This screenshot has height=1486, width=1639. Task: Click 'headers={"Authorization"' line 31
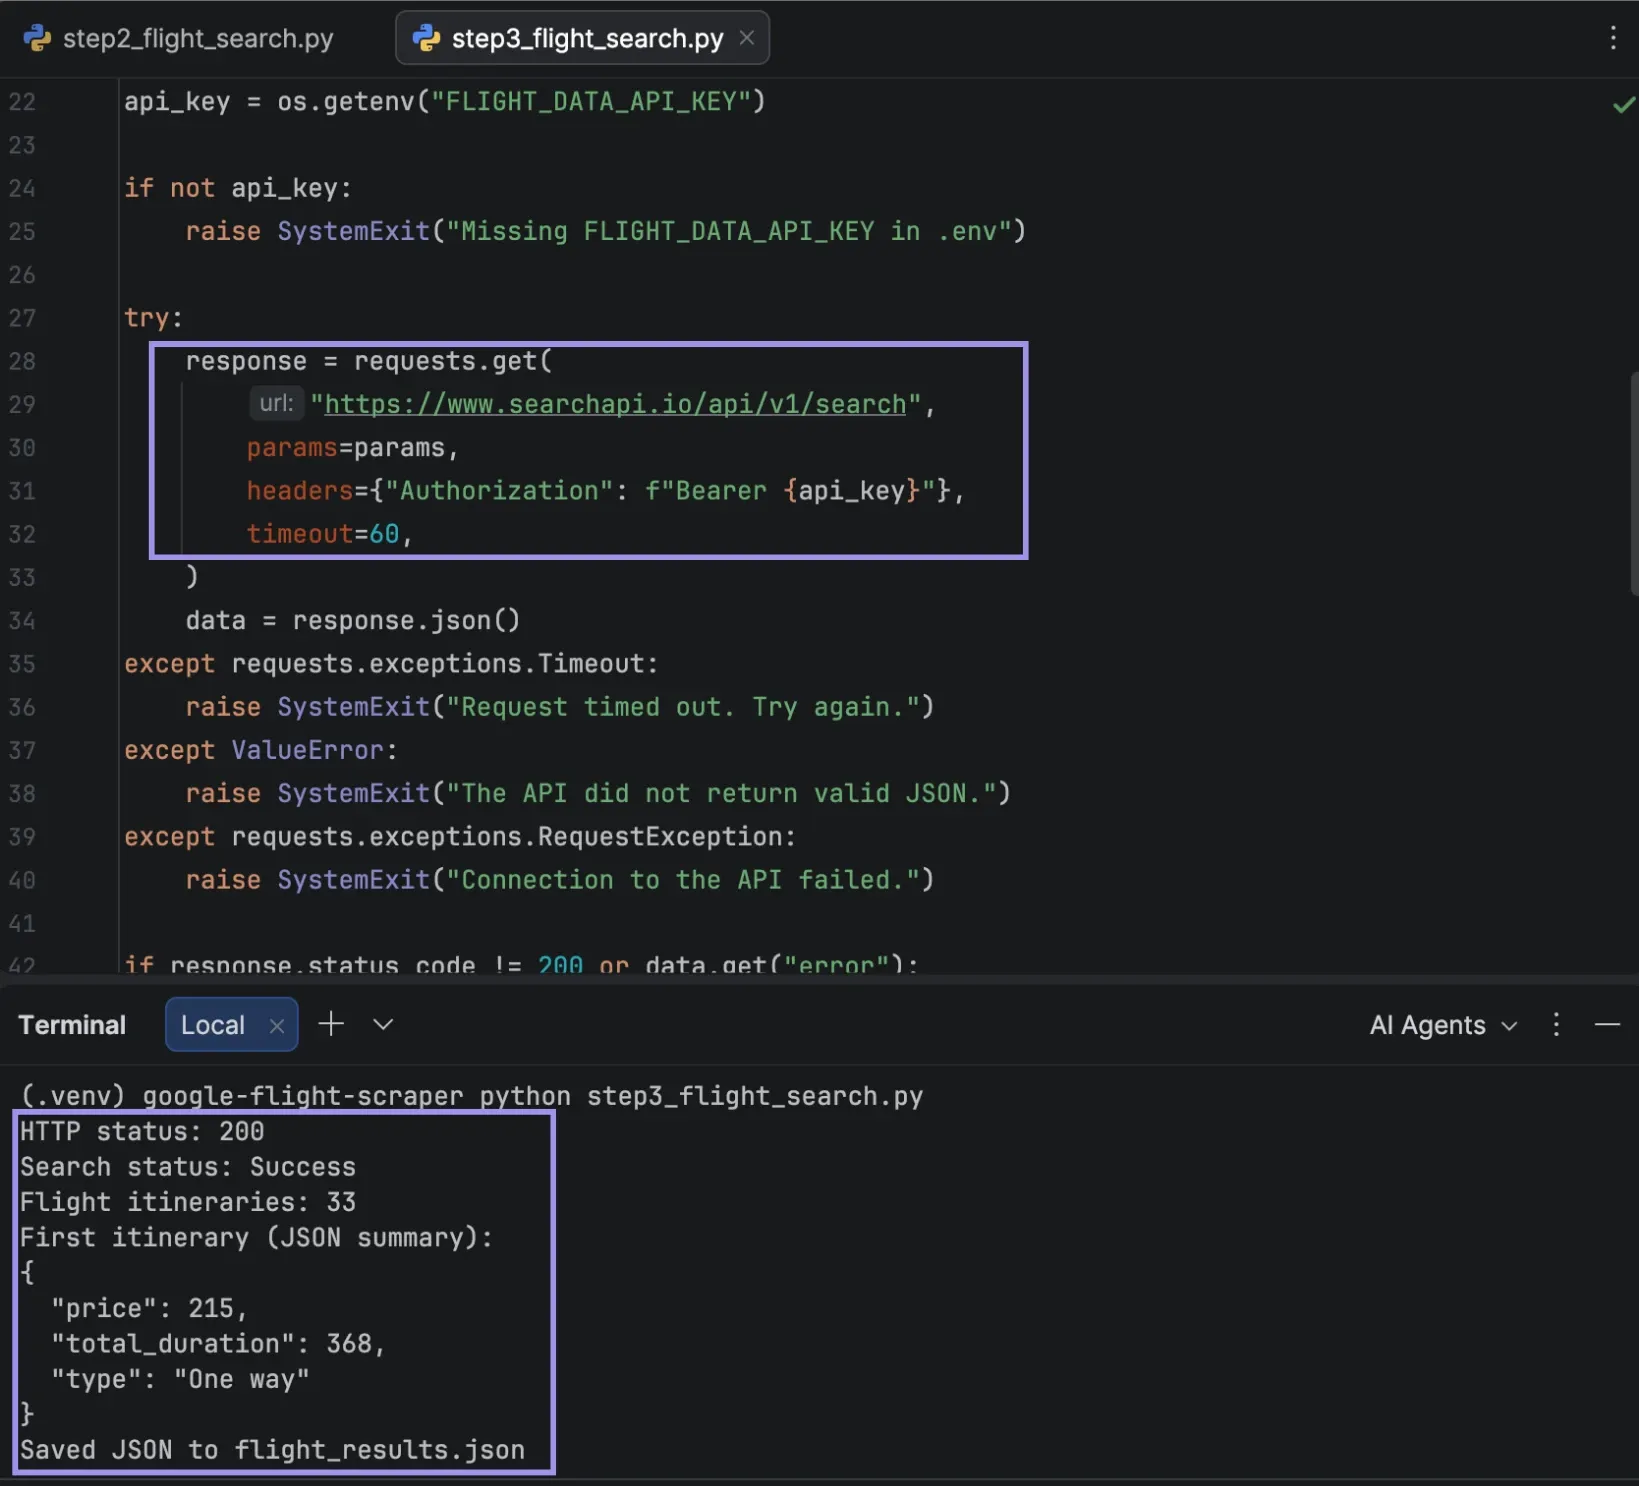(x=605, y=491)
